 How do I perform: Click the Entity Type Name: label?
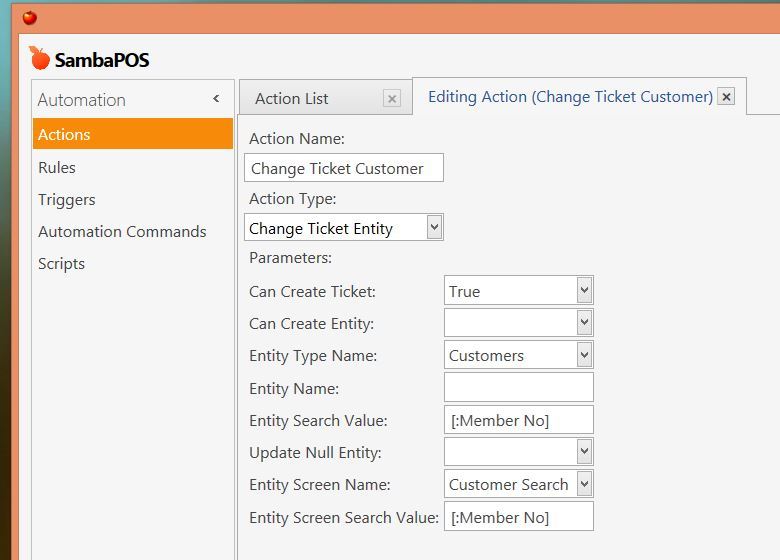click(313, 356)
